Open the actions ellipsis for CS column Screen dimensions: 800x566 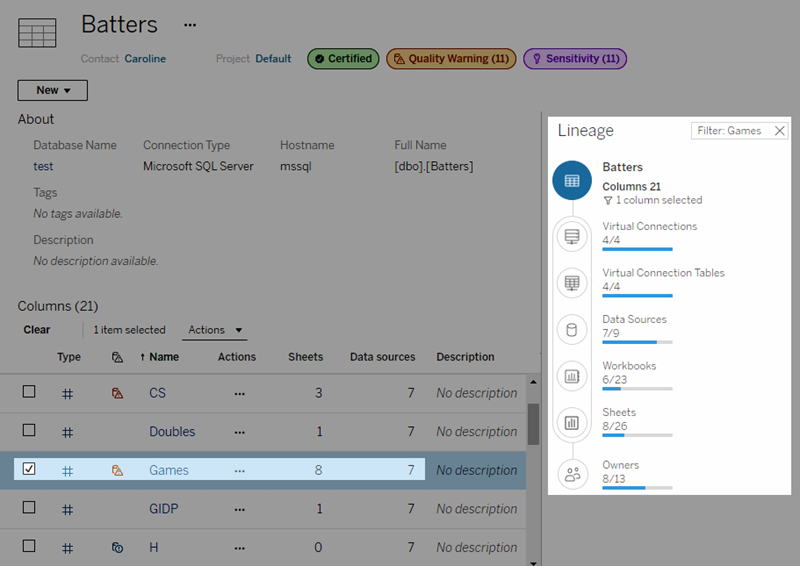(240, 393)
